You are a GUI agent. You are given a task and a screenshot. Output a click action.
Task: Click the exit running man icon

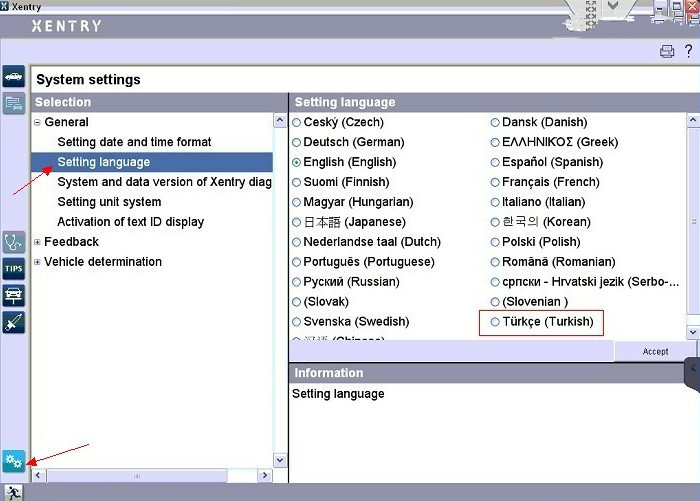13,493
